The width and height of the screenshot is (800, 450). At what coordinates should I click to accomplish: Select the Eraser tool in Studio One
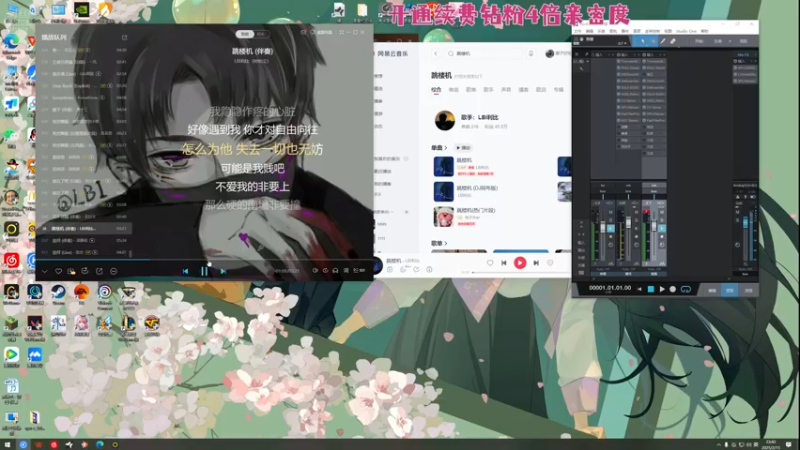point(672,41)
